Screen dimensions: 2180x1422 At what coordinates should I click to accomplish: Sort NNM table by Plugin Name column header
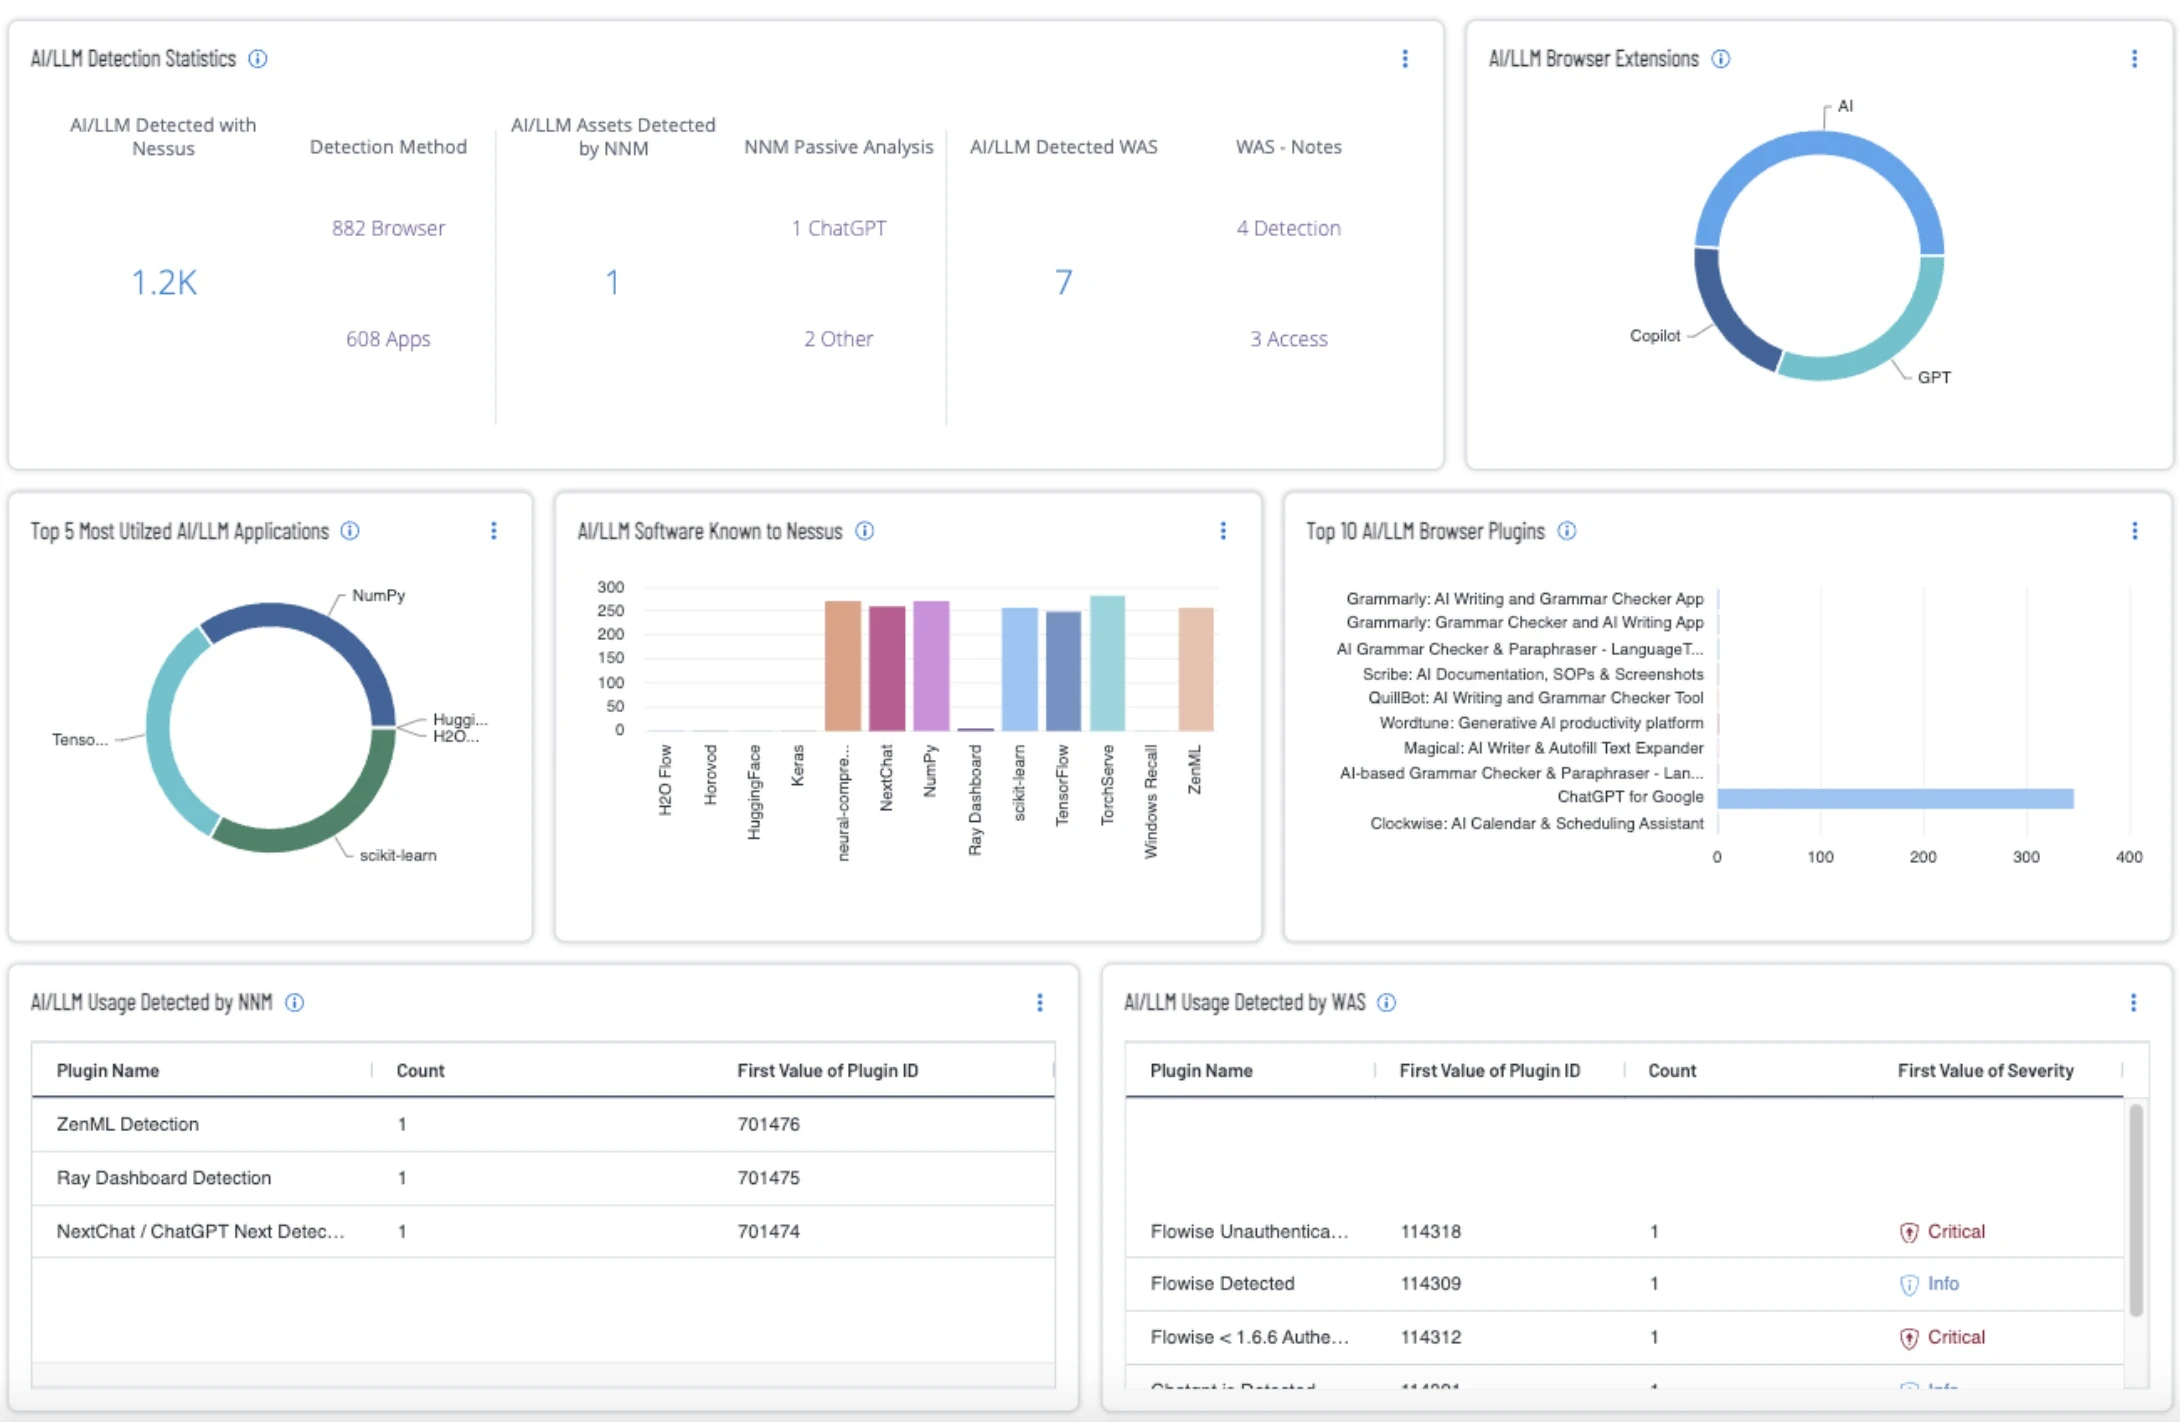[108, 1071]
